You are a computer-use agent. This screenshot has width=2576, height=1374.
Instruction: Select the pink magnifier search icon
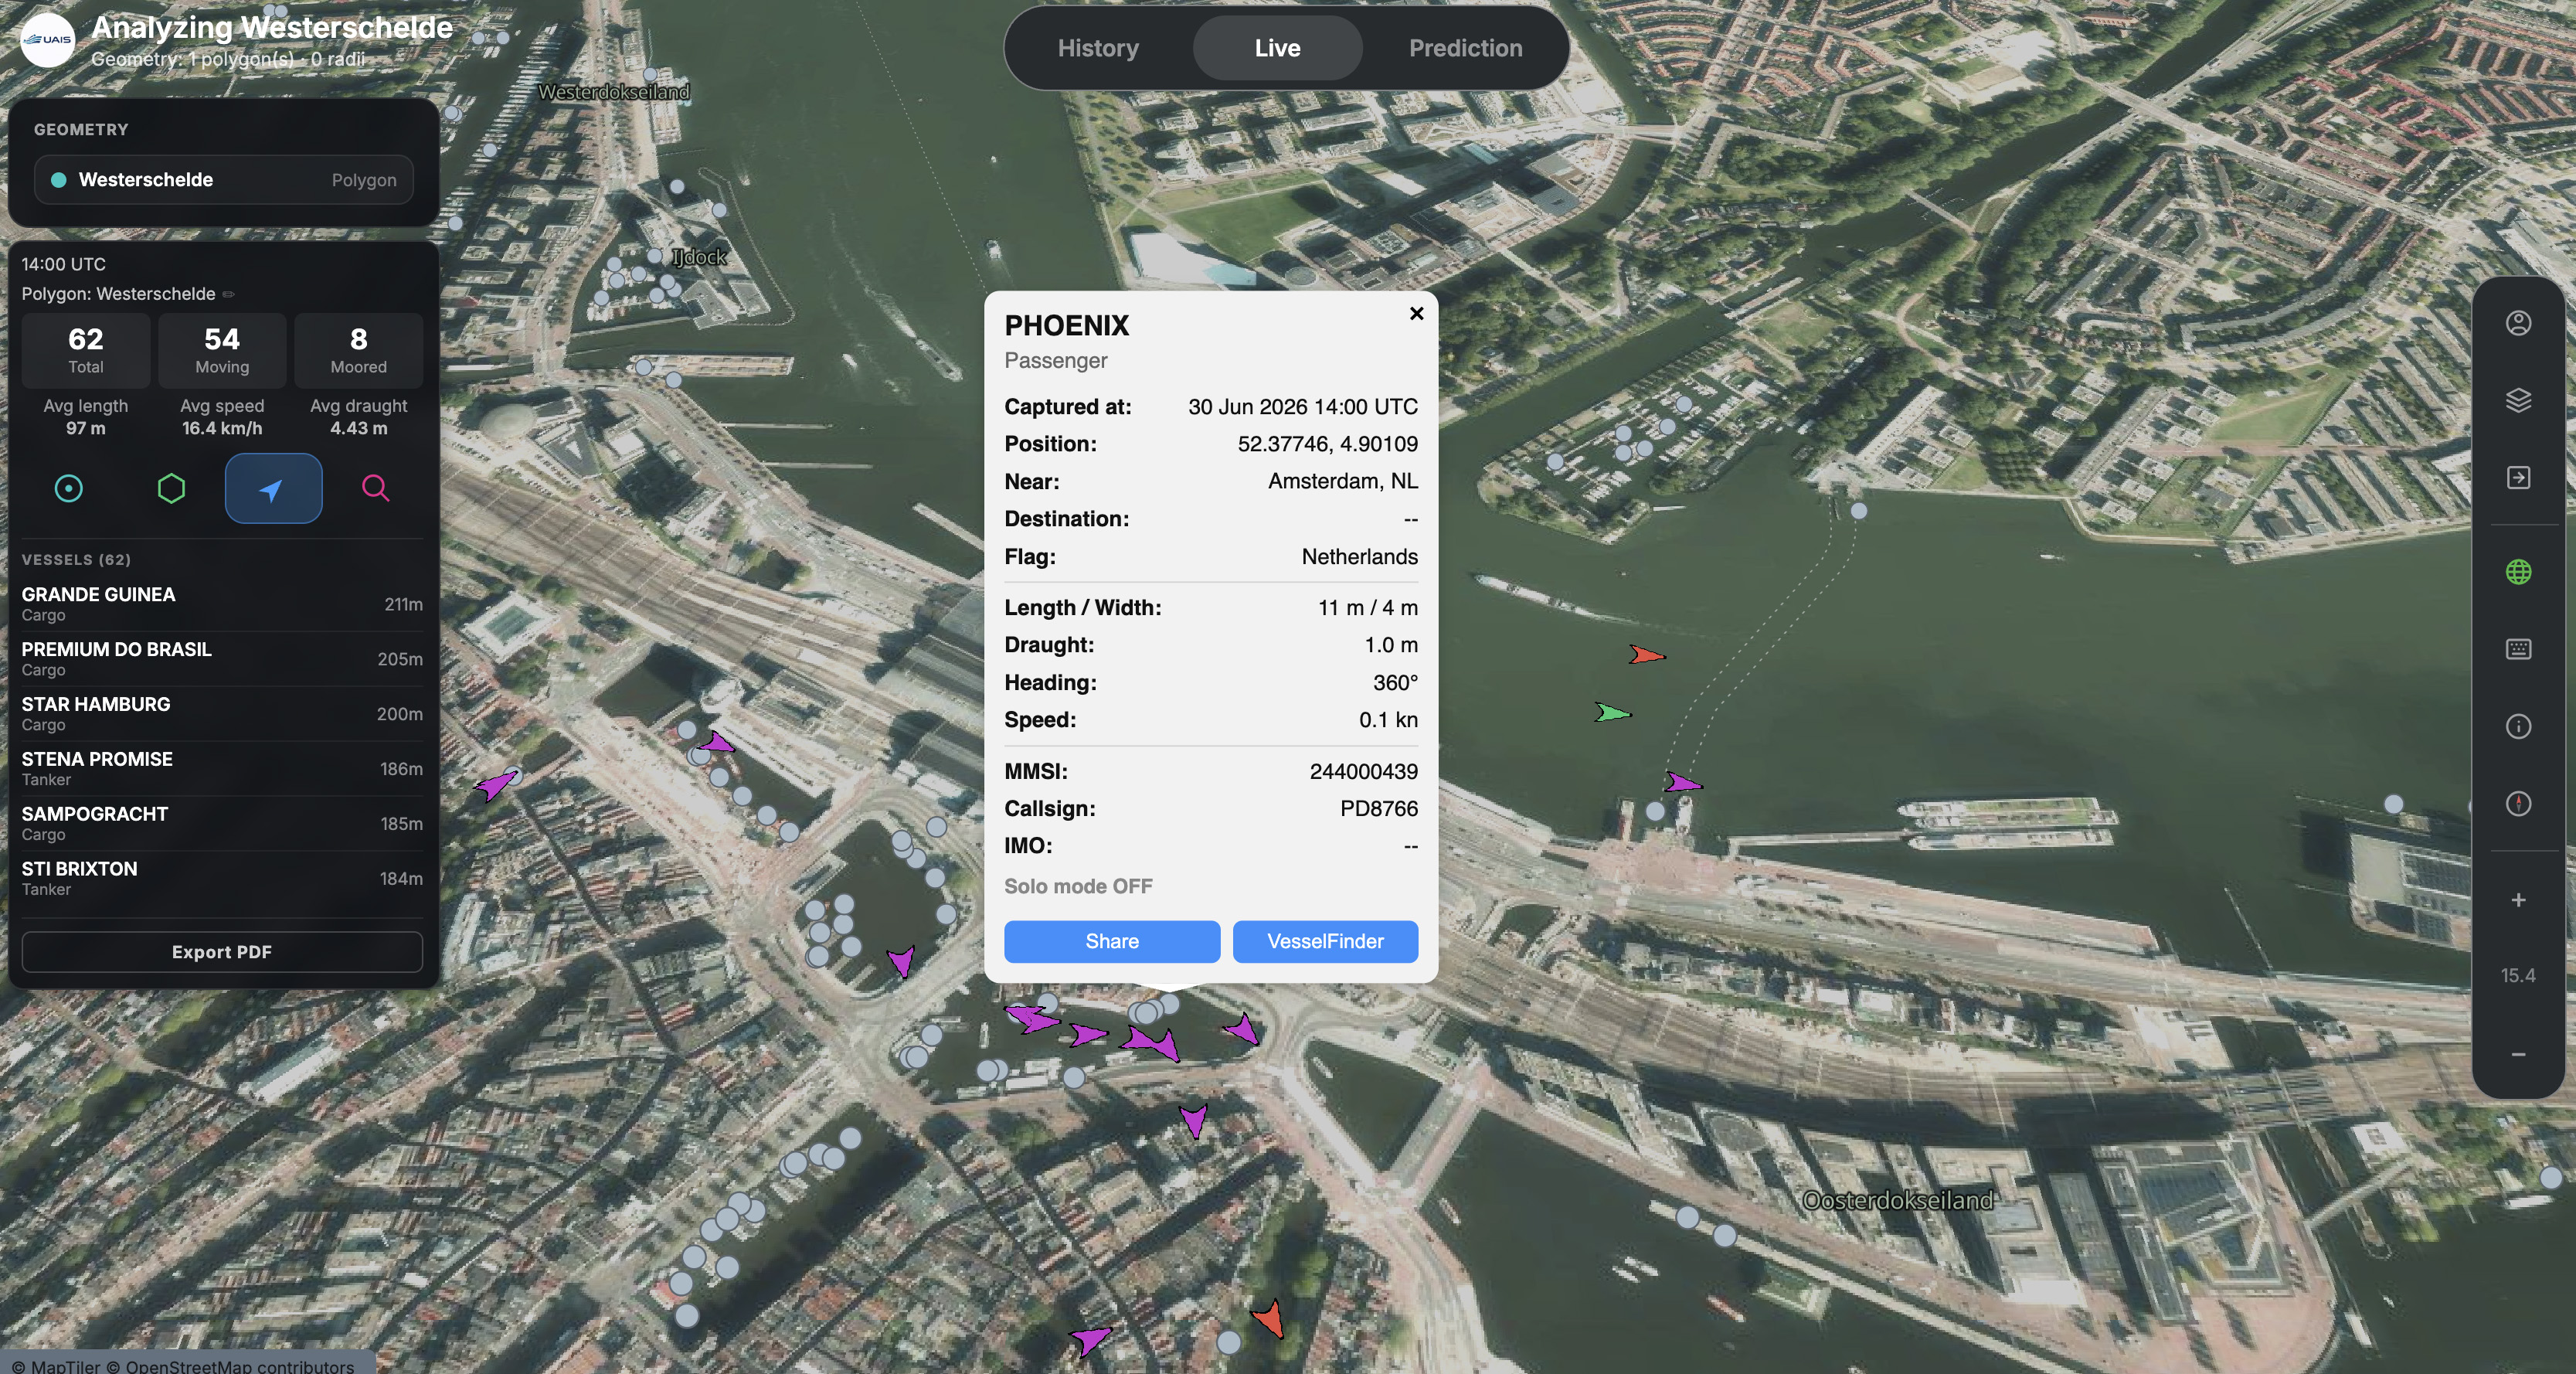click(x=375, y=488)
